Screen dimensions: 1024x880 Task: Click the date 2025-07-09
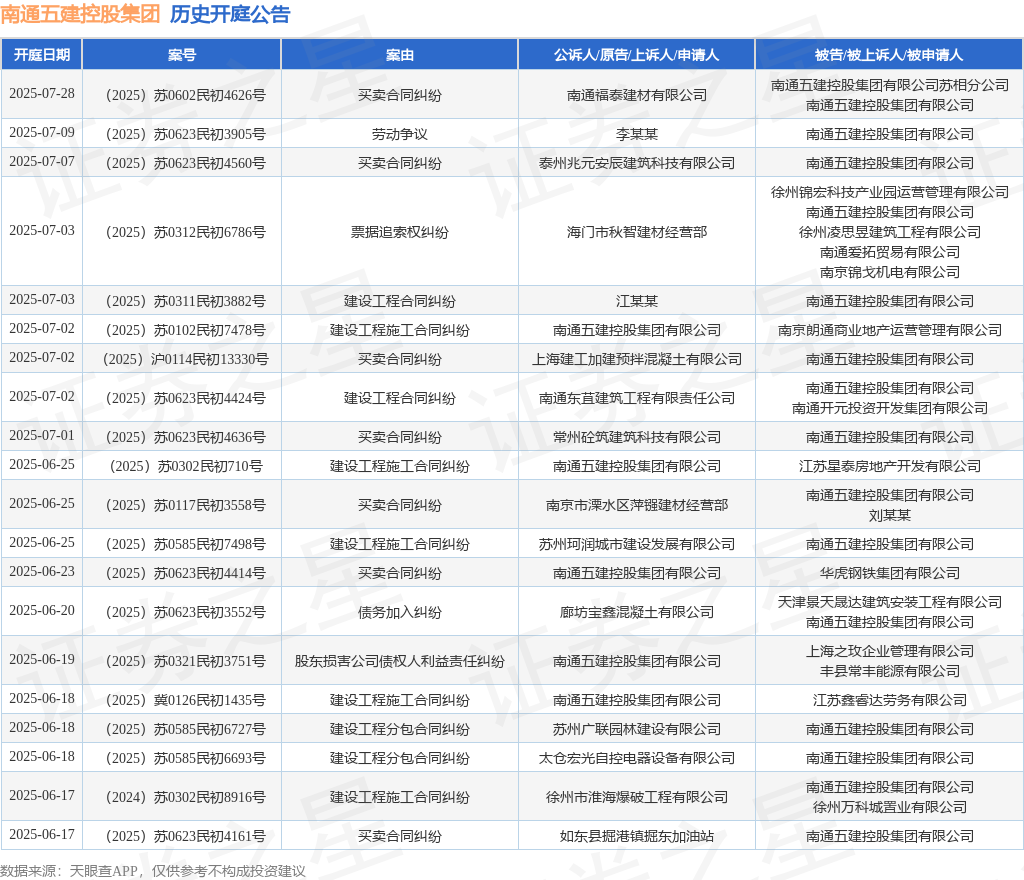click(x=42, y=133)
